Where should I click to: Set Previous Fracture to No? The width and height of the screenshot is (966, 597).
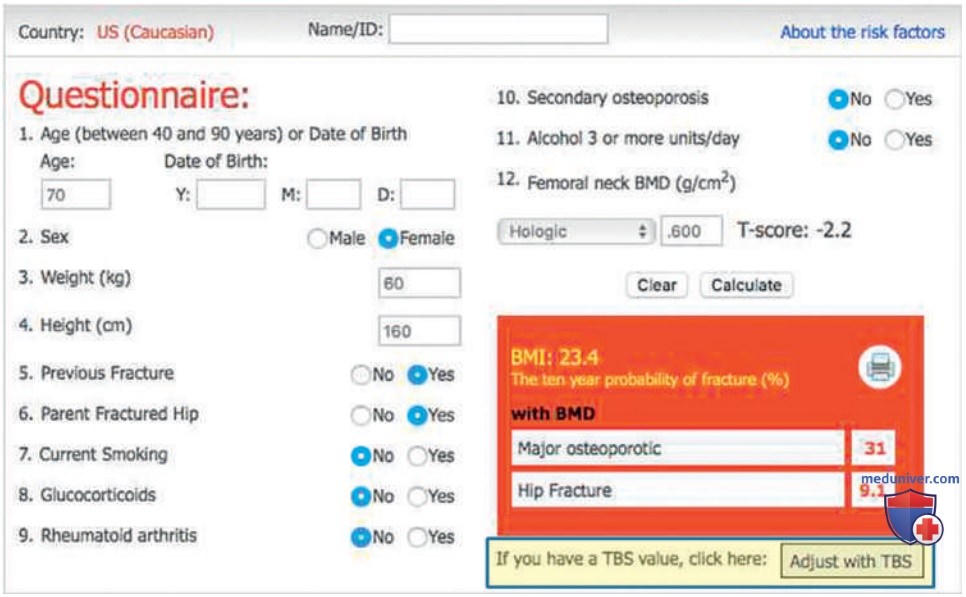point(360,375)
